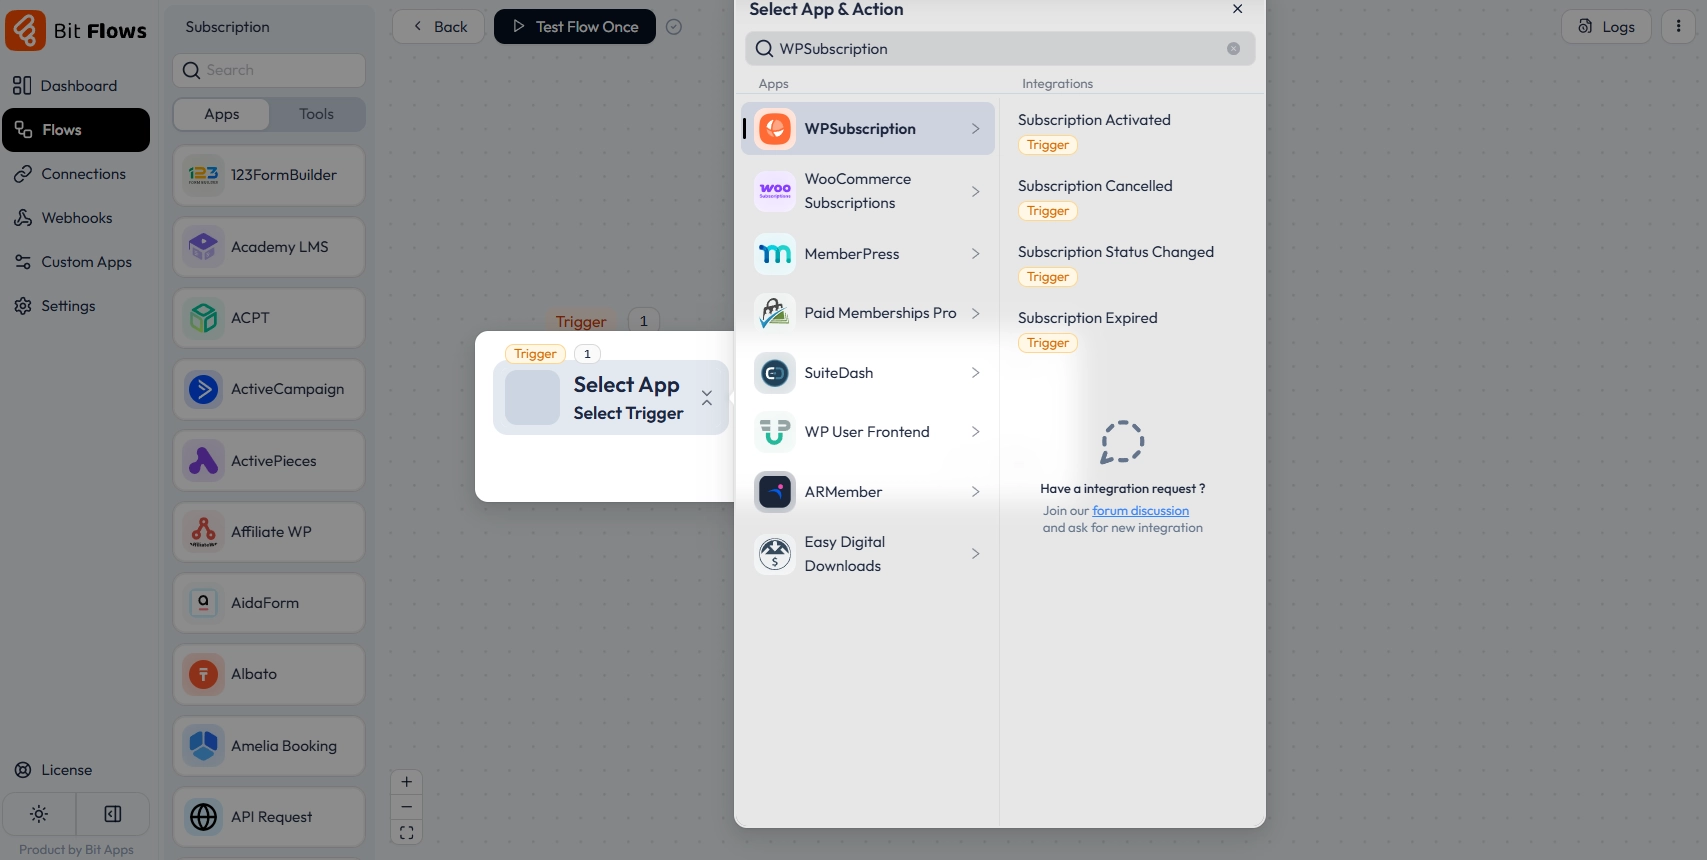The width and height of the screenshot is (1707, 860).
Task: Choose the Subscription Cancelled trigger
Action: pos(1095,186)
